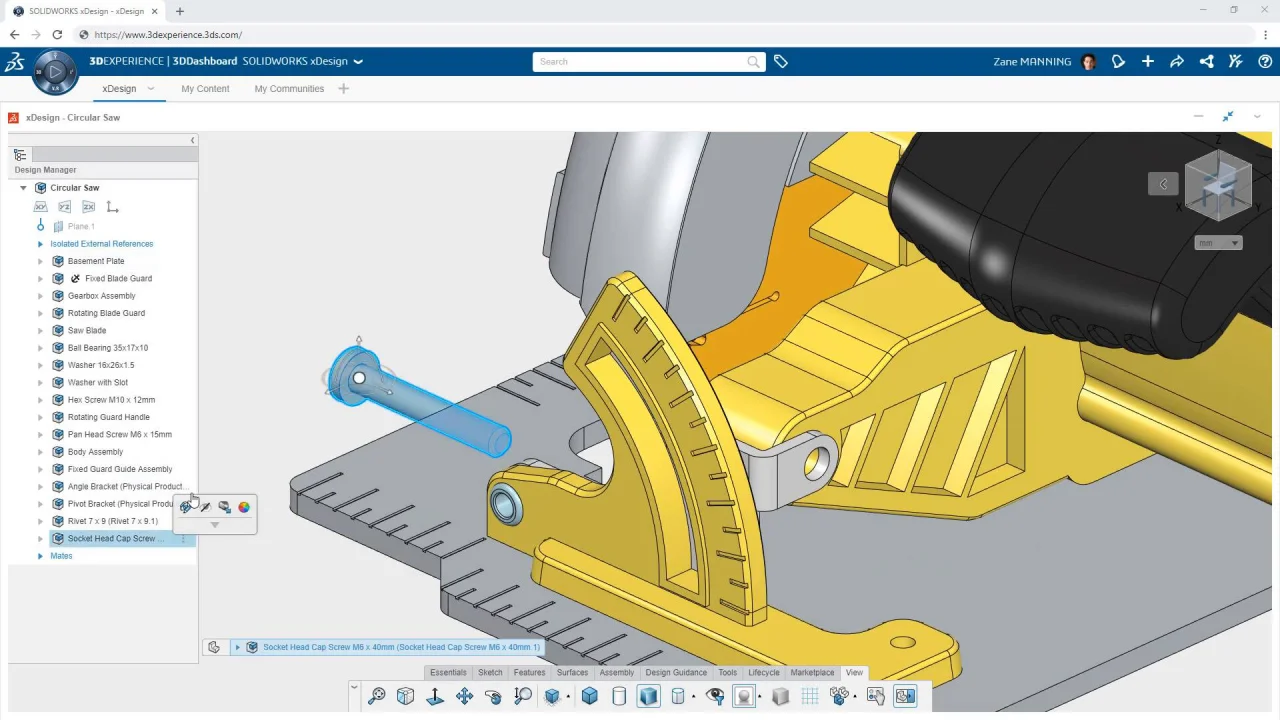
Task: Open the 3DEXPERIENCE compass play button
Action: click(x=55, y=72)
